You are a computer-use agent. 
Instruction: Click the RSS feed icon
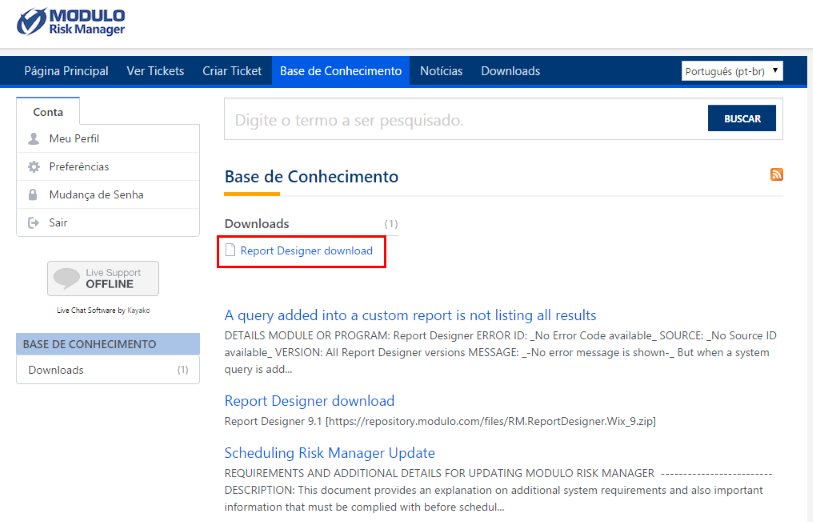[776, 175]
